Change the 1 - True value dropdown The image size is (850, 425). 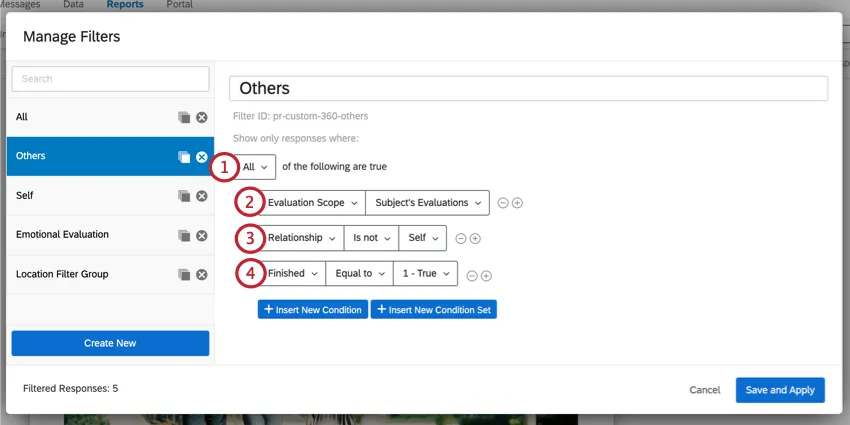click(x=425, y=274)
